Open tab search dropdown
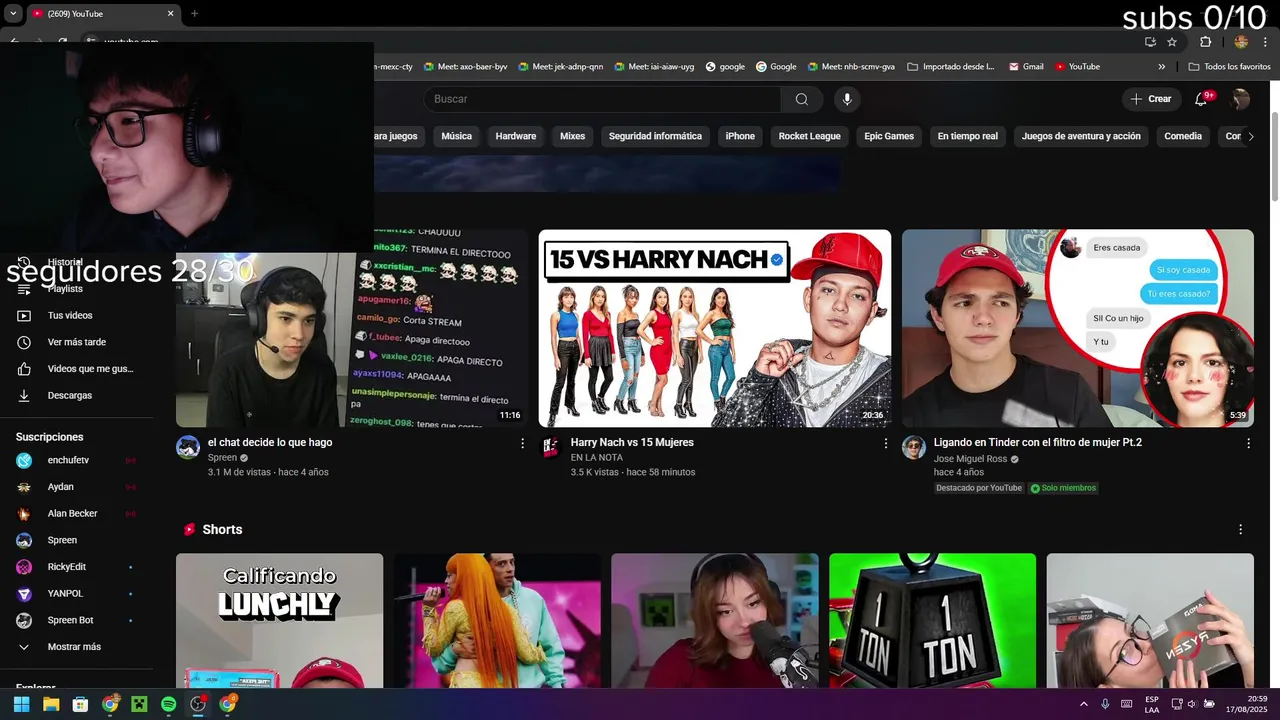The height and width of the screenshot is (720, 1280). [13, 14]
